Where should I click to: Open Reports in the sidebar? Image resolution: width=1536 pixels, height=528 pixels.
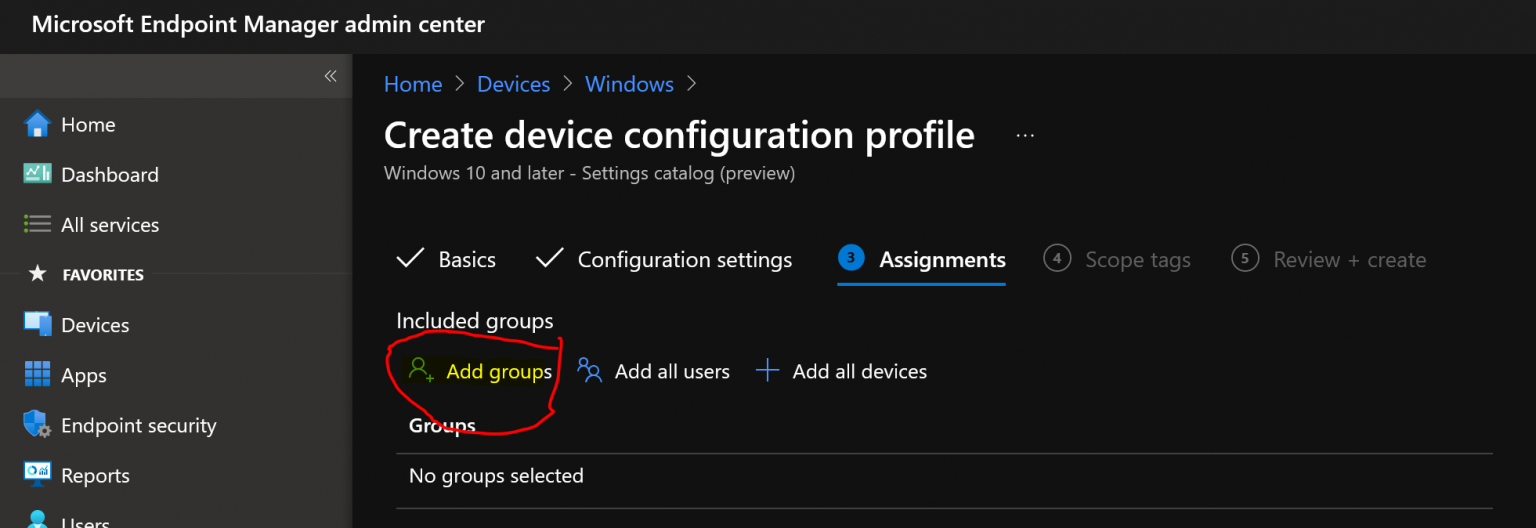[x=95, y=476]
